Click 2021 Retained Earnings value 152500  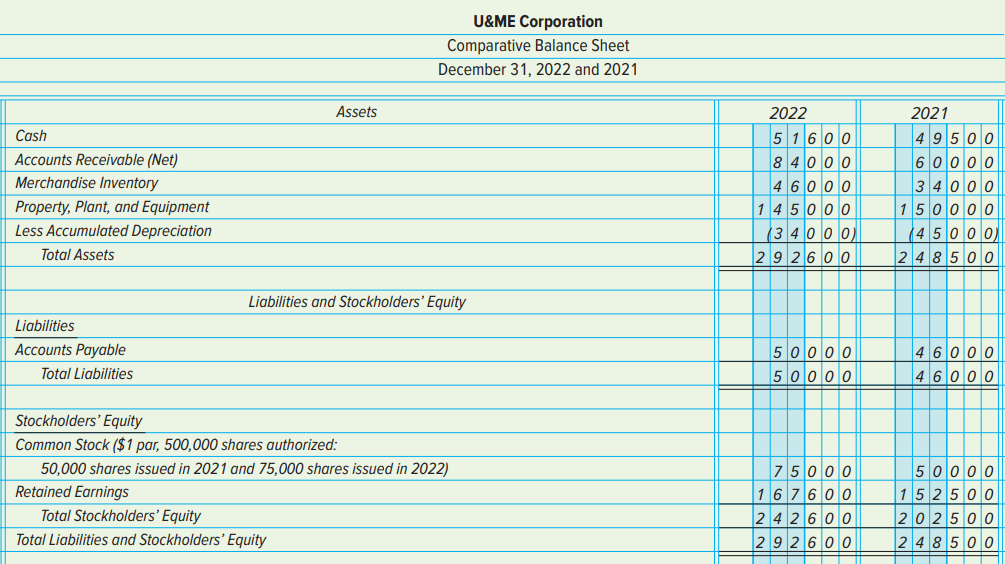pyautogui.click(x=945, y=495)
